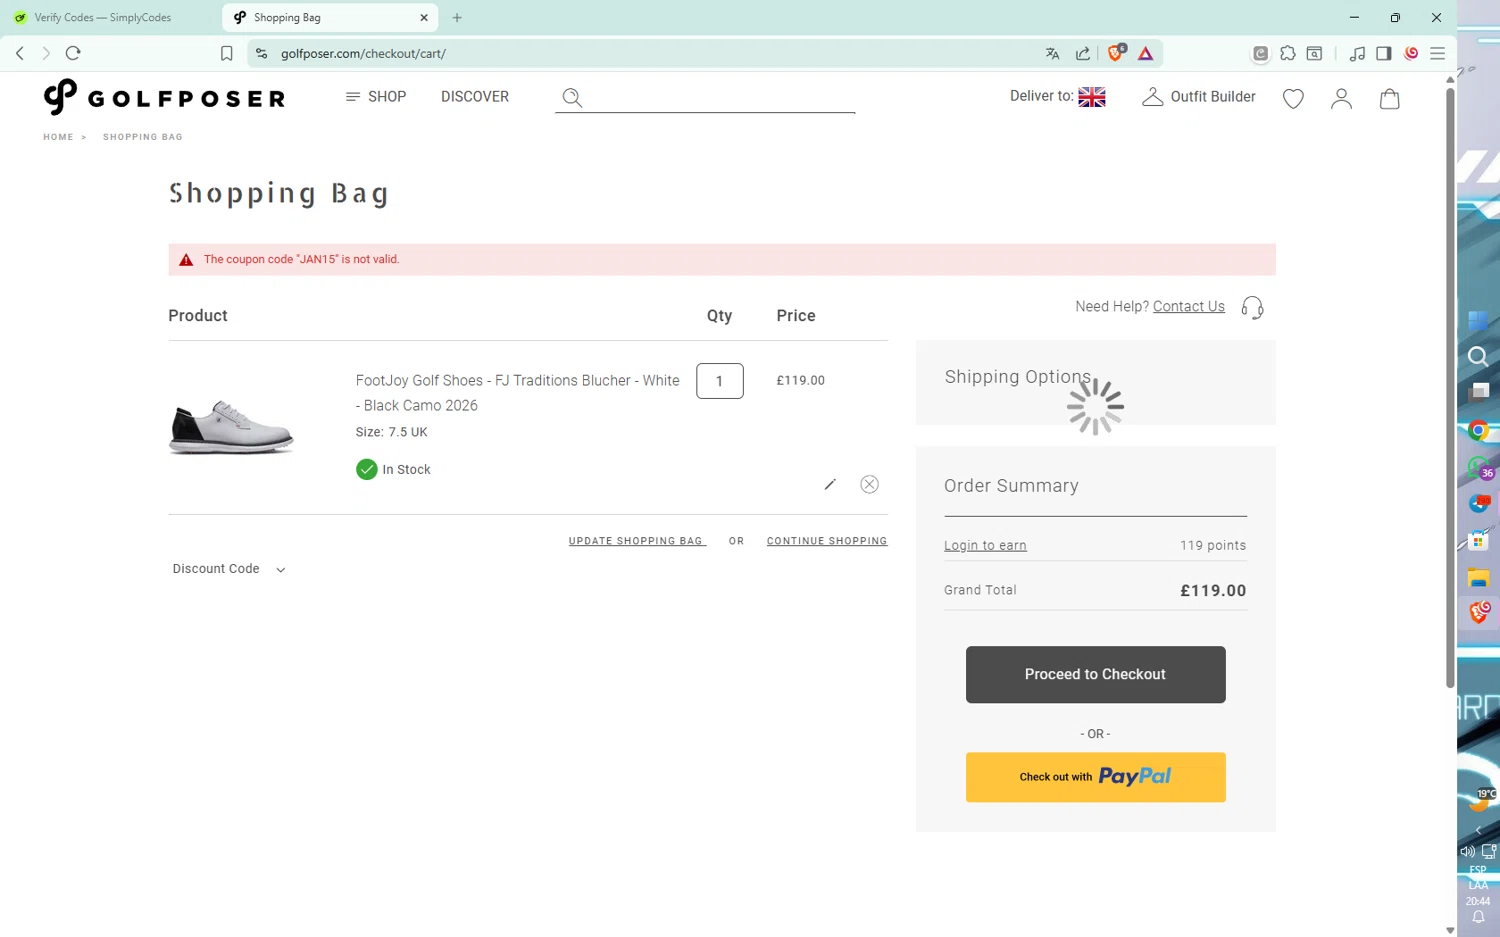Click the customer support headset icon
The height and width of the screenshot is (937, 1500).
click(x=1252, y=307)
